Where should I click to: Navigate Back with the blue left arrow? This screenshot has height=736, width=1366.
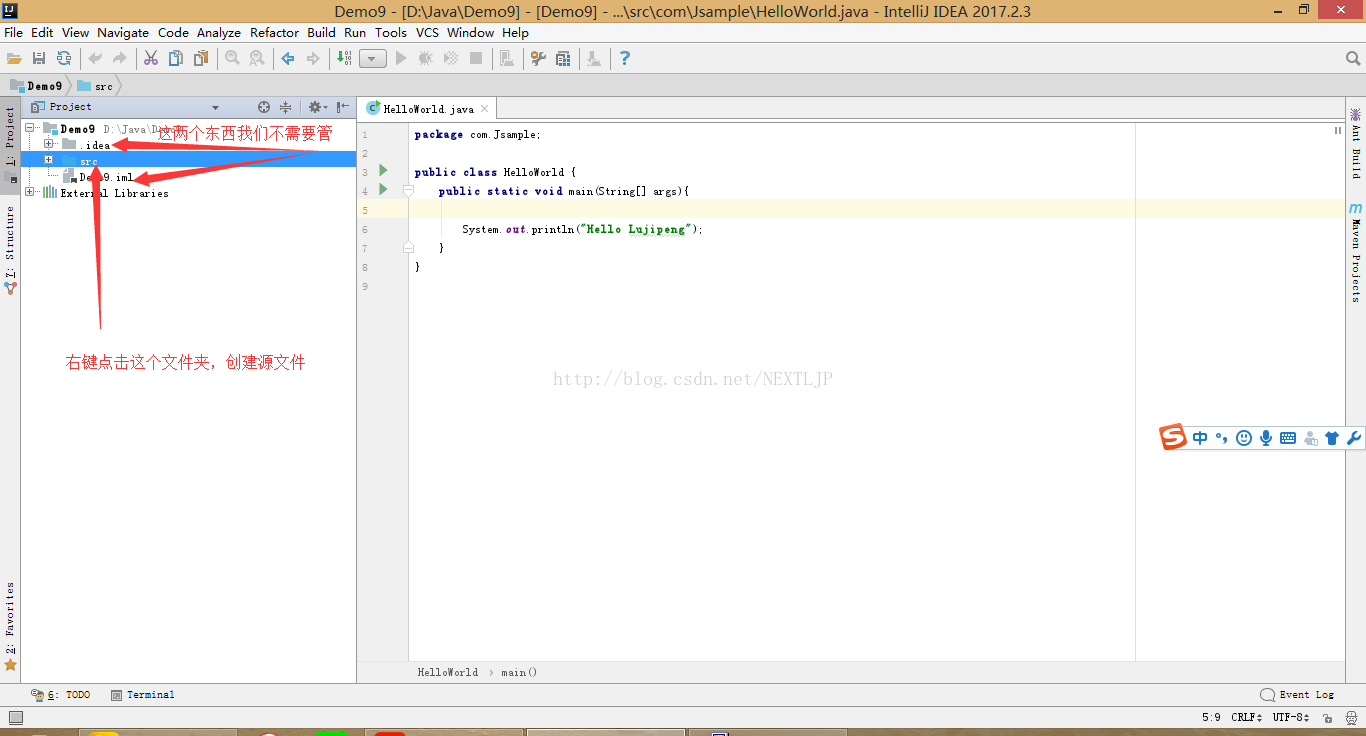(288, 58)
